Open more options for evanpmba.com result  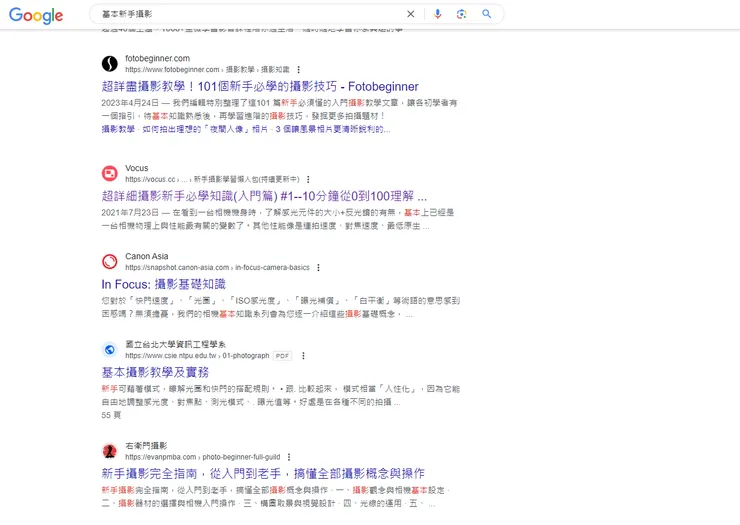pyautogui.click(x=289, y=457)
